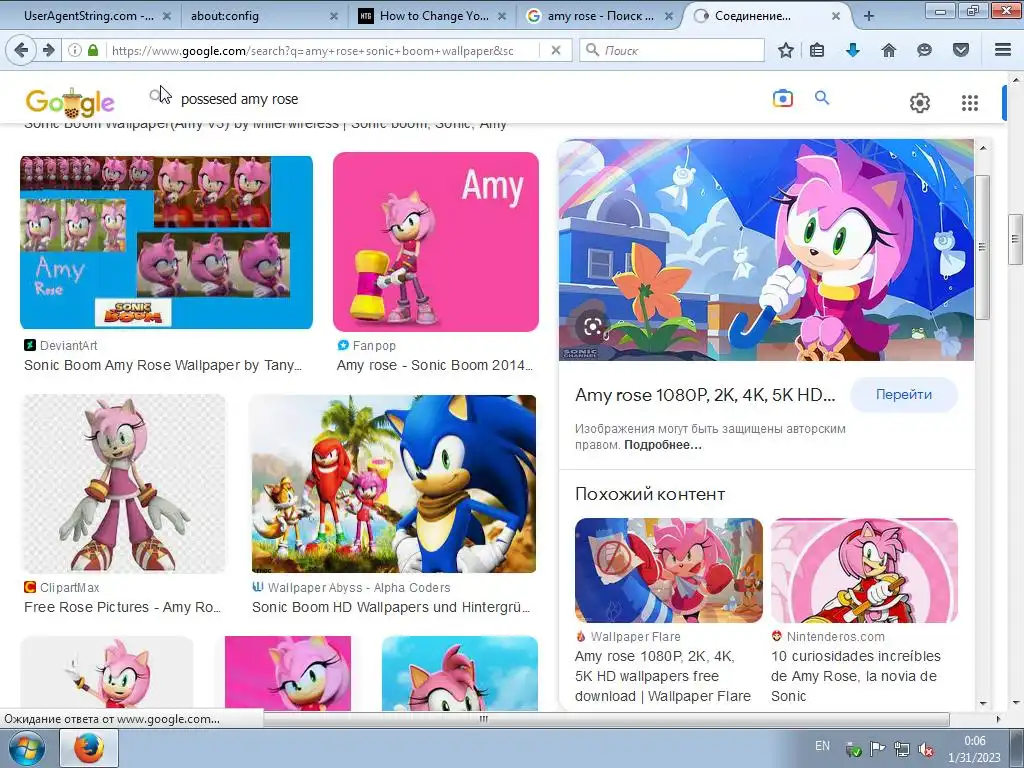Click the green shield tray icon

click(x=853, y=750)
